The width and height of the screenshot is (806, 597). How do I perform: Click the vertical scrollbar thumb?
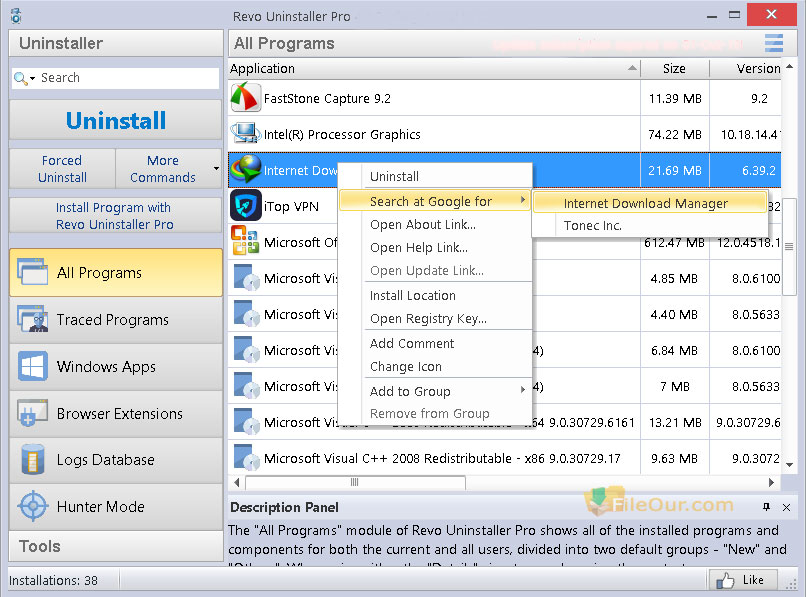(x=789, y=247)
